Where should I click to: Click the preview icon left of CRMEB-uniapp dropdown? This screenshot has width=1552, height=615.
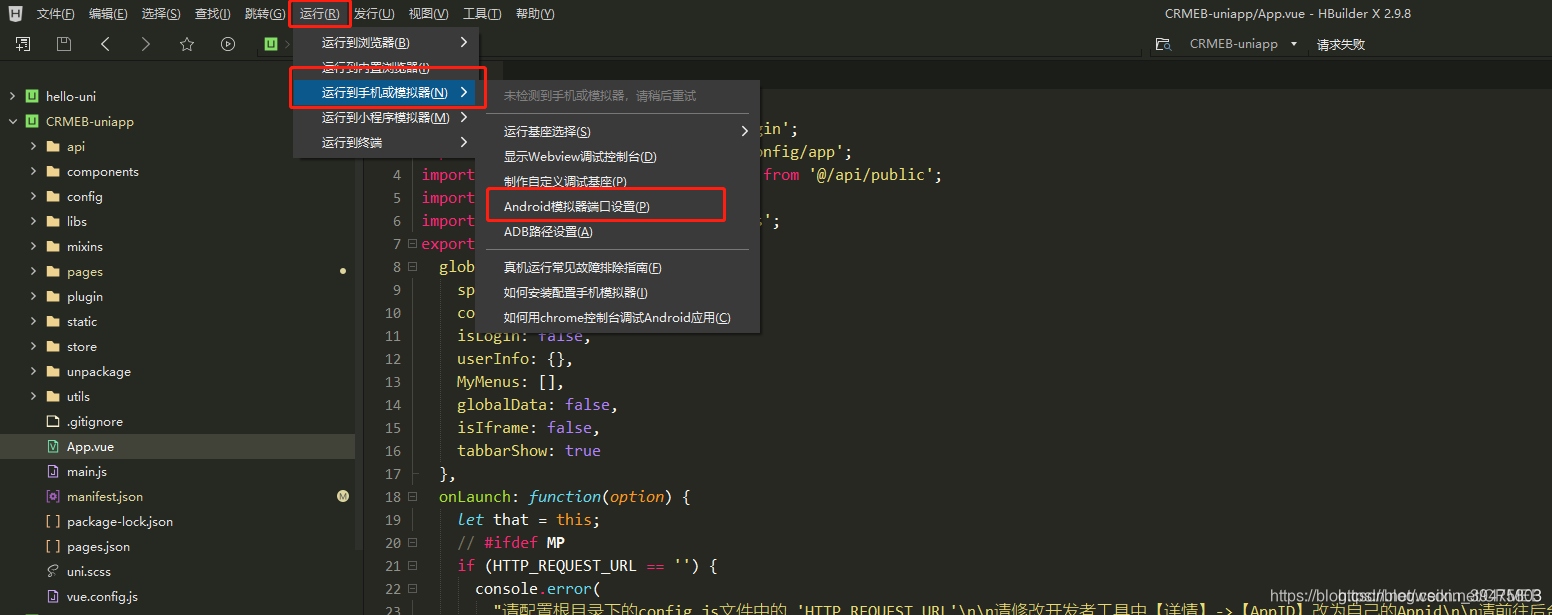click(1163, 44)
